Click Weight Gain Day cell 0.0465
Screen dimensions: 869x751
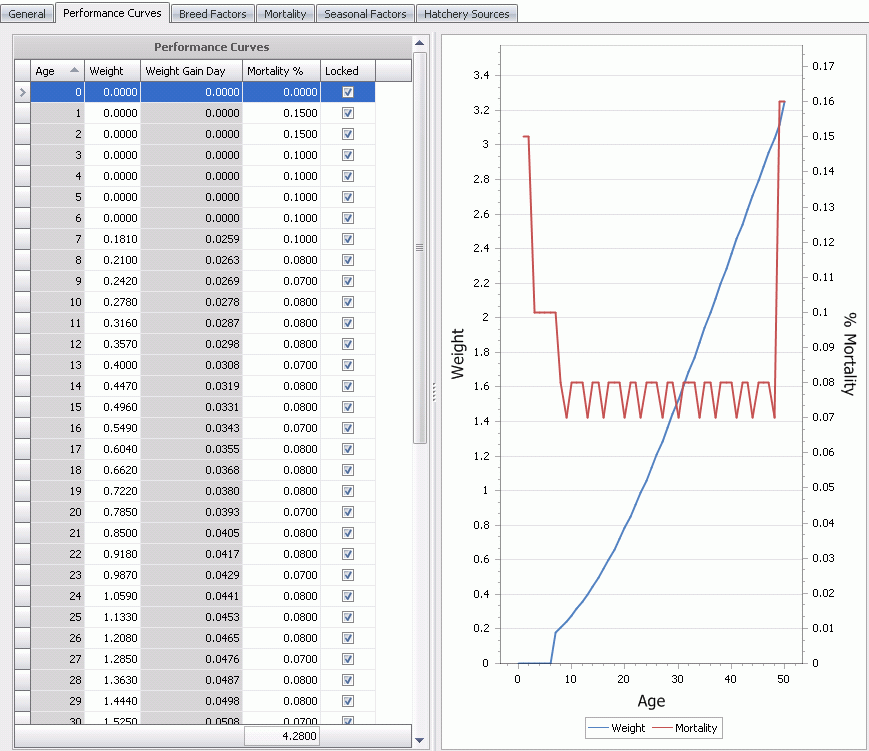pyautogui.click(x=191, y=638)
